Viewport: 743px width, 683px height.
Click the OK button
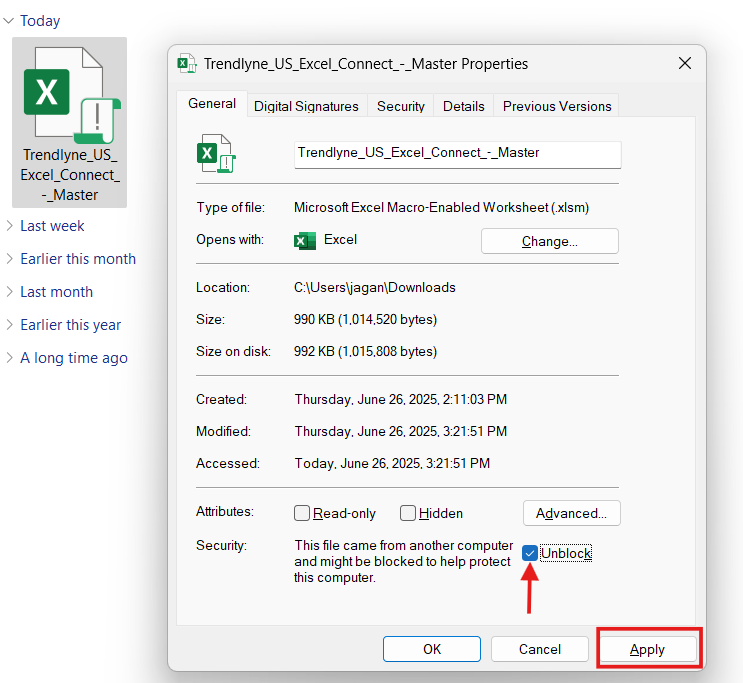(432, 649)
